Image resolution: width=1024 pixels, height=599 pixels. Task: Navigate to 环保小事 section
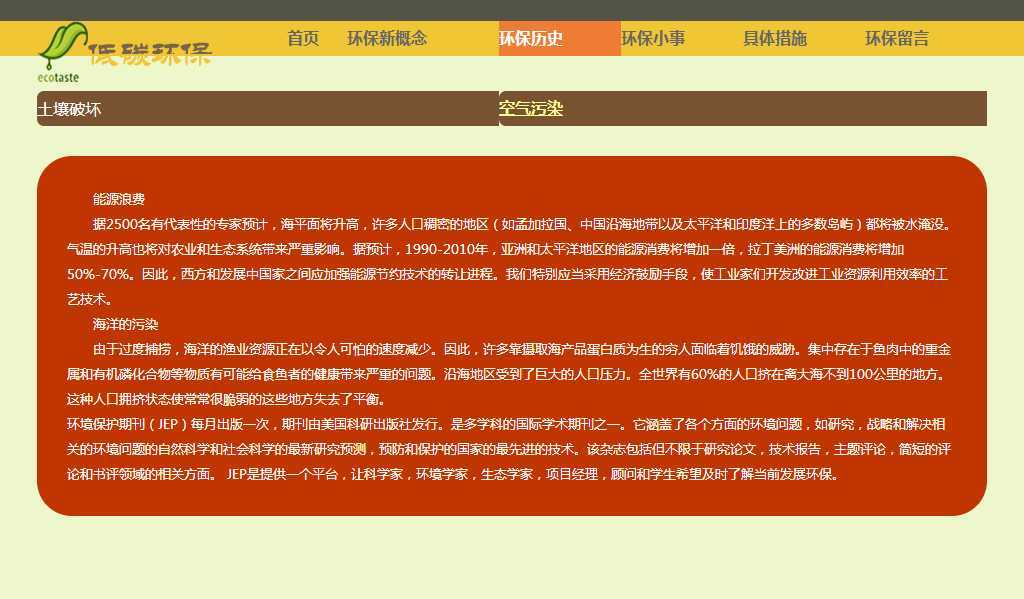click(x=653, y=39)
